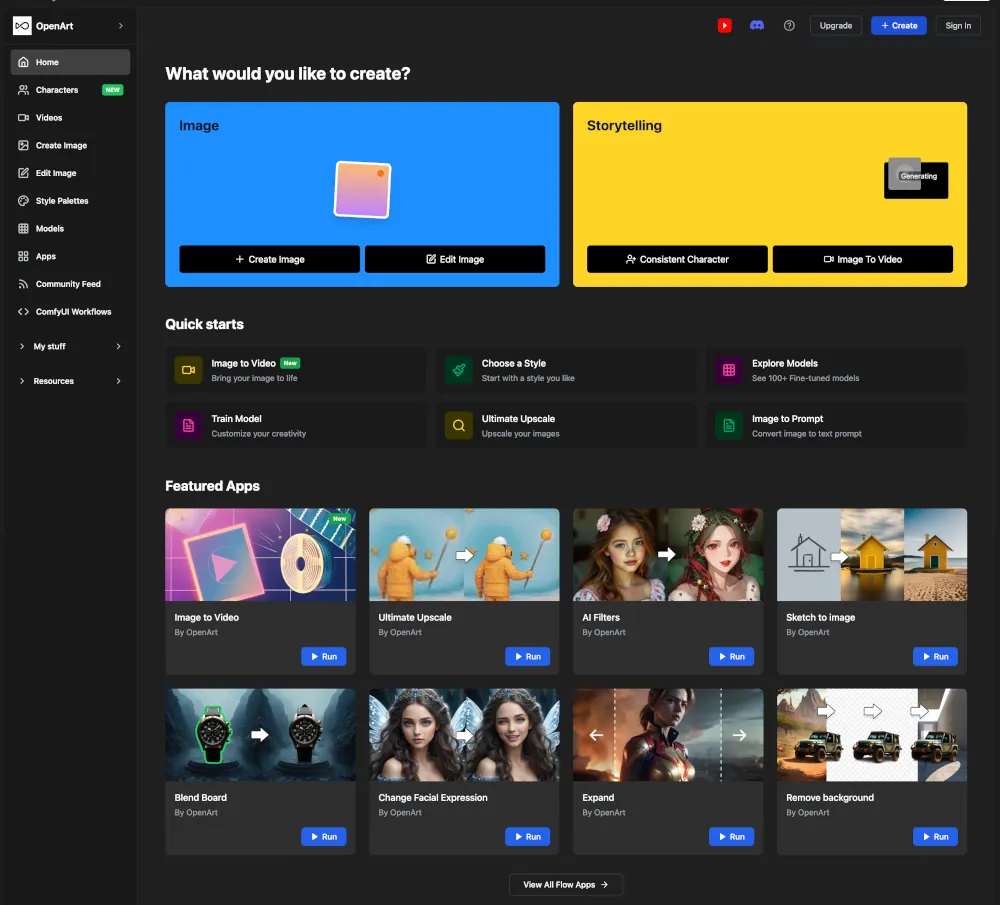
Task: Run the Sketch to image app
Action: point(936,656)
